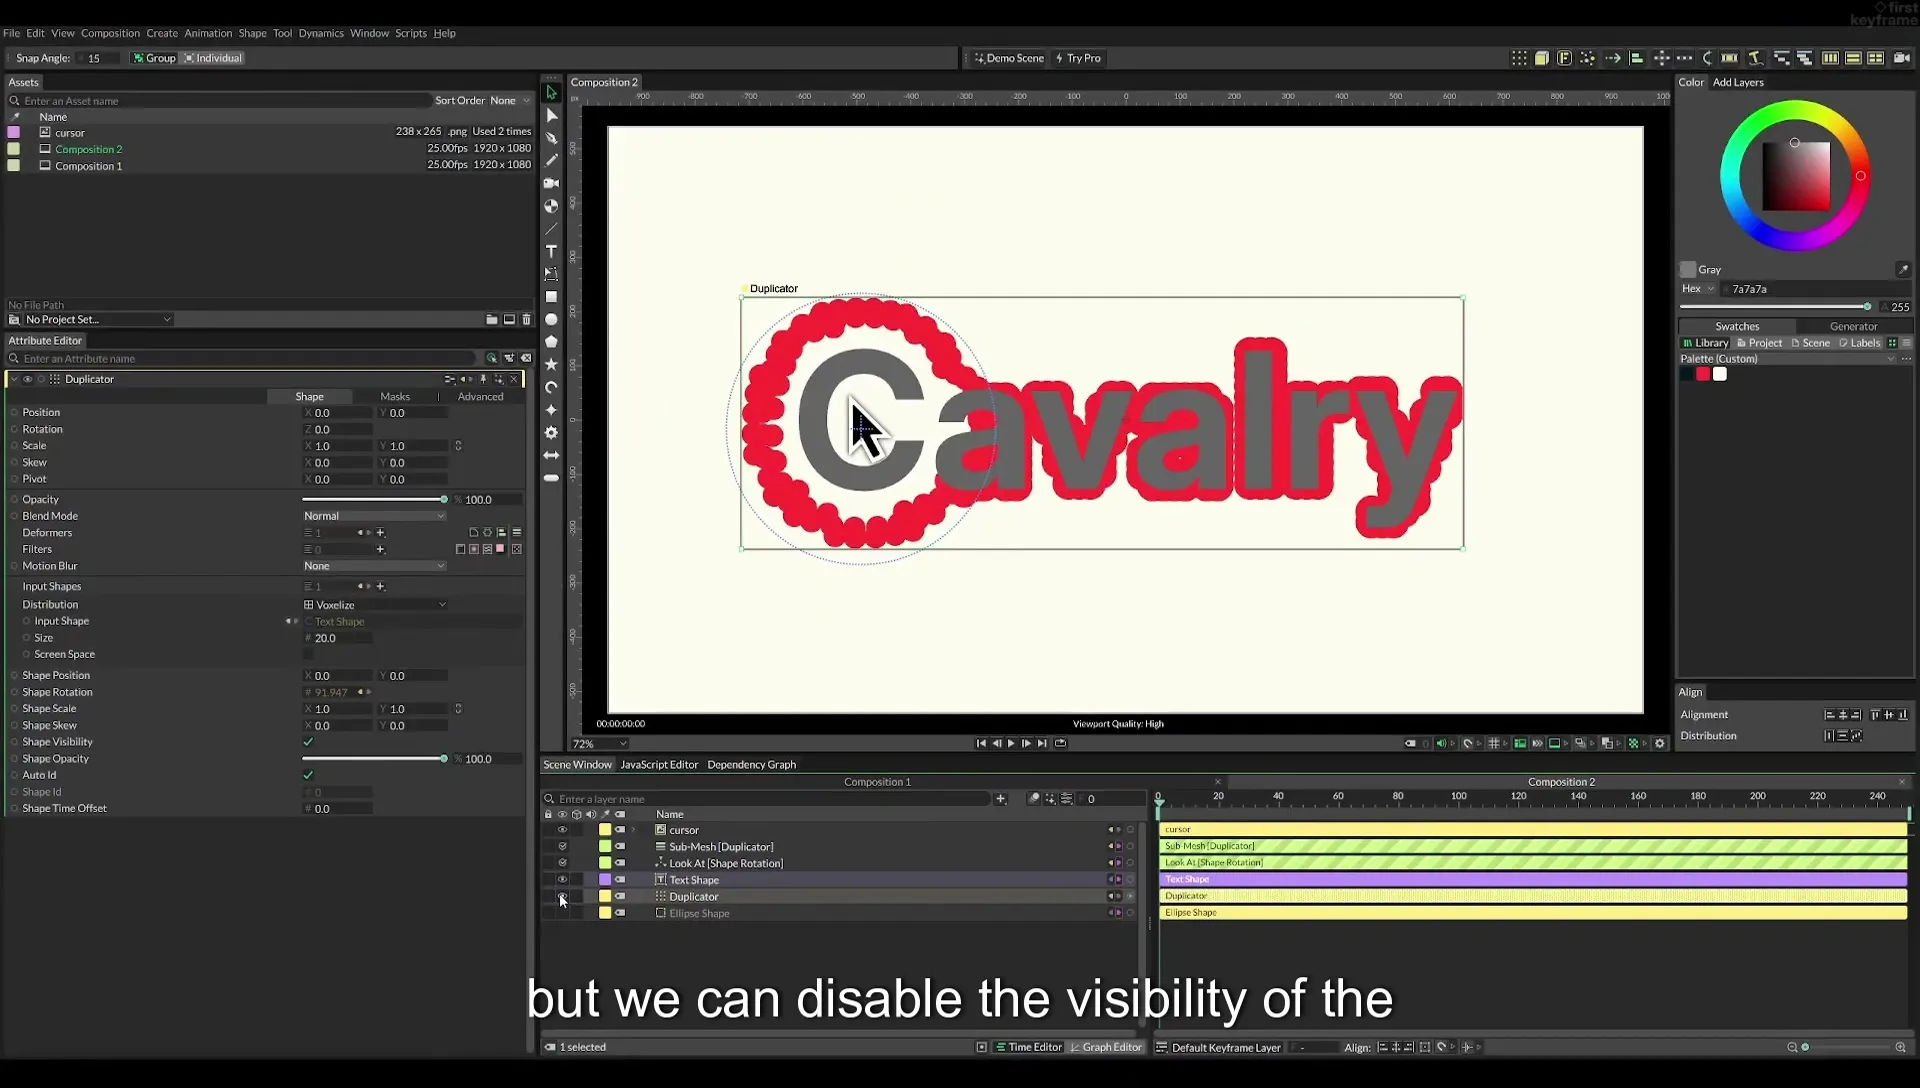Image resolution: width=1920 pixels, height=1088 pixels.
Task: Open the Graph Editor
Action: pyautogui.click(x=1105, y=1047)
